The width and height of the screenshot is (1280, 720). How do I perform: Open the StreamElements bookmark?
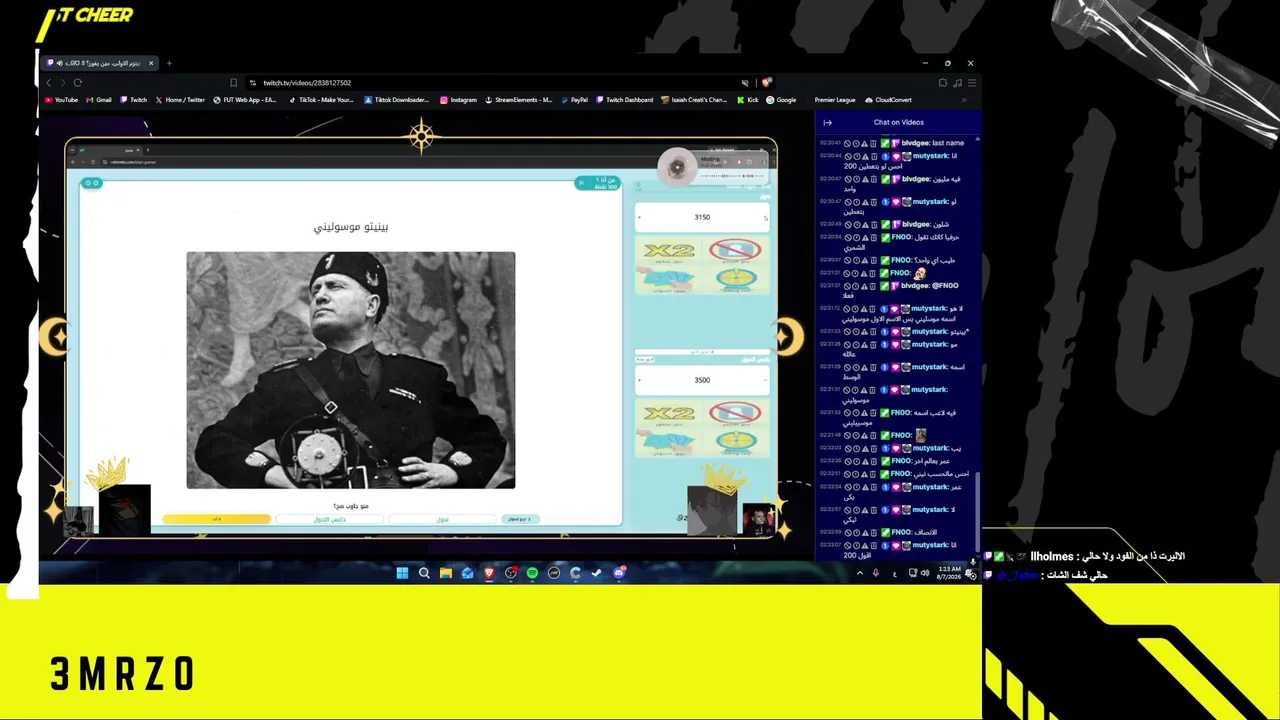pos(518,100)
